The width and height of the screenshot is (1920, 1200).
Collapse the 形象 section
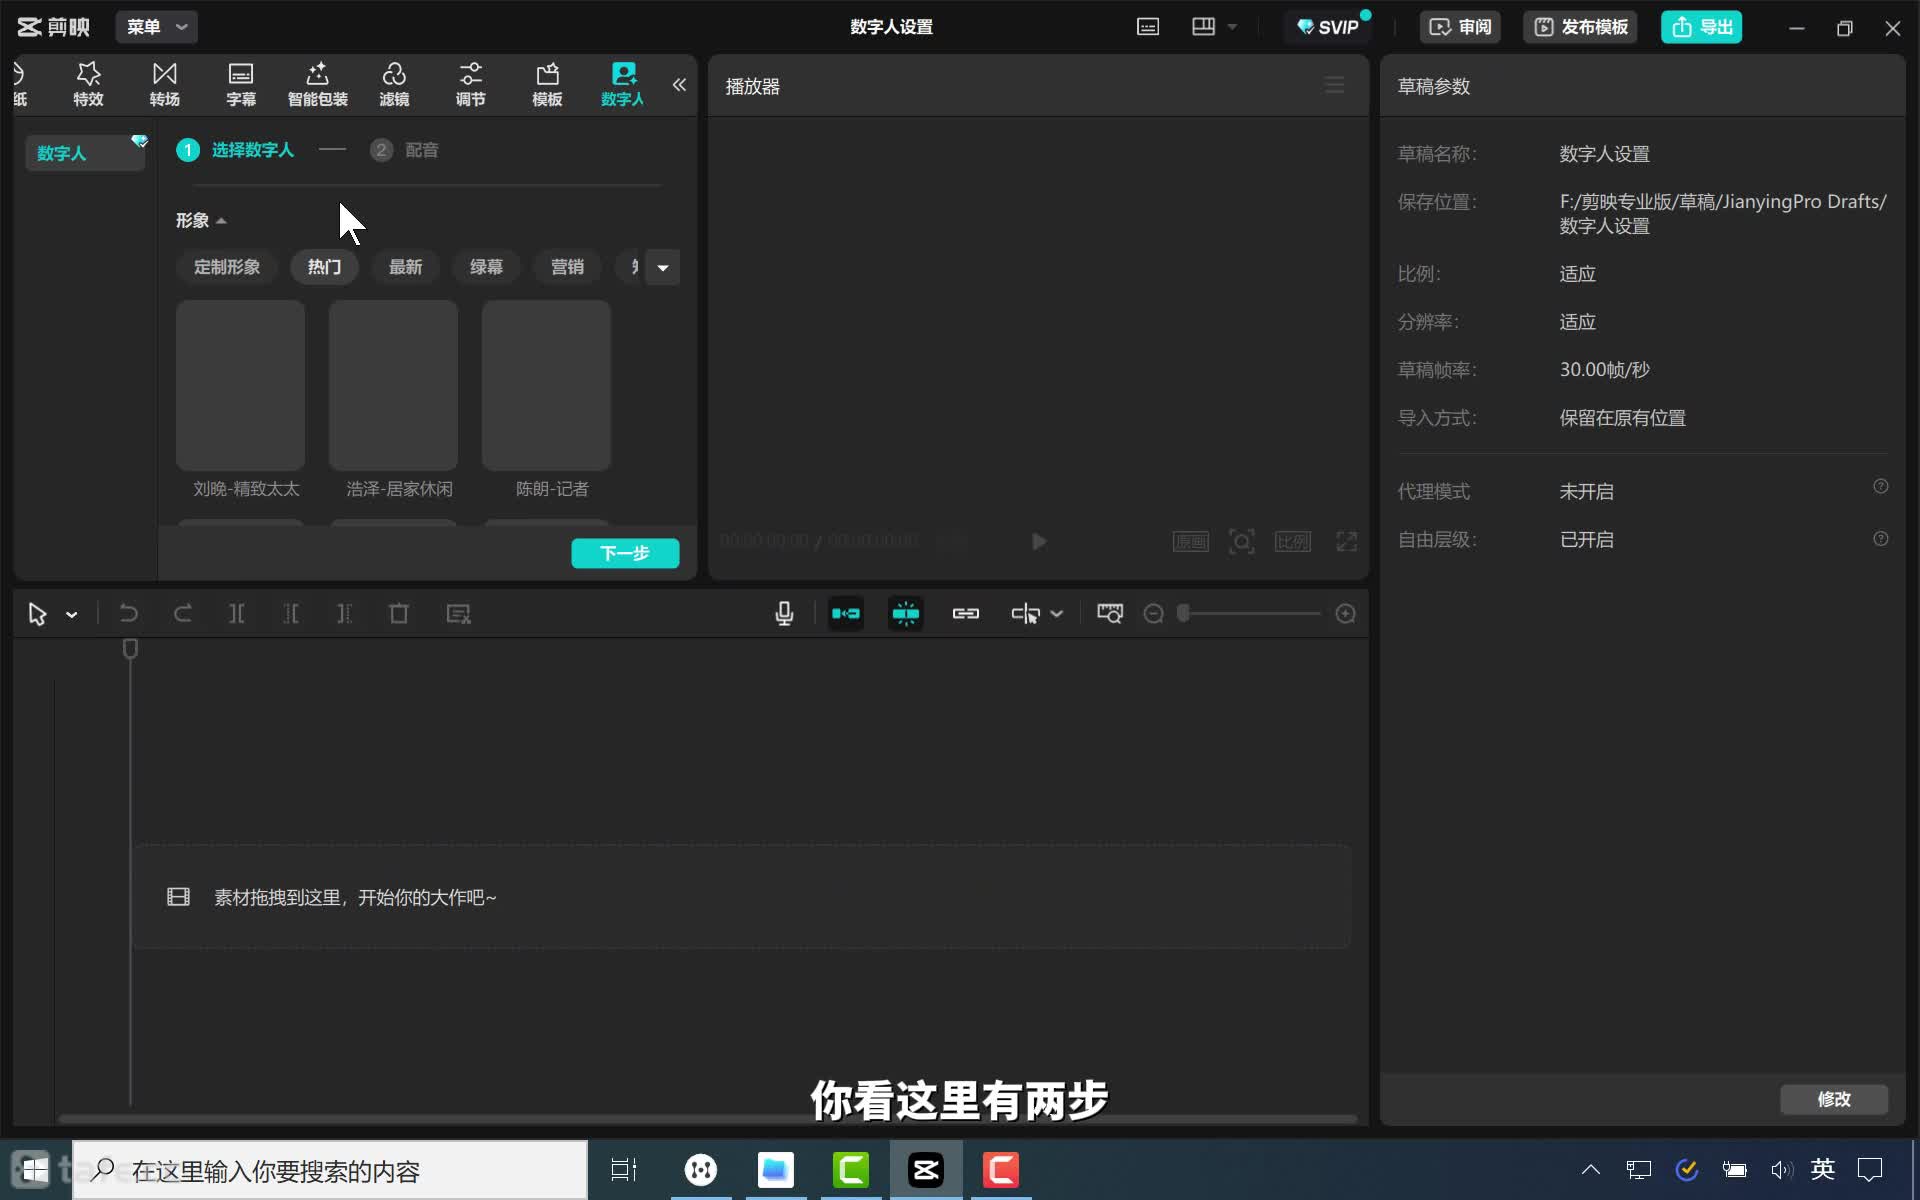tap(201, 220)
